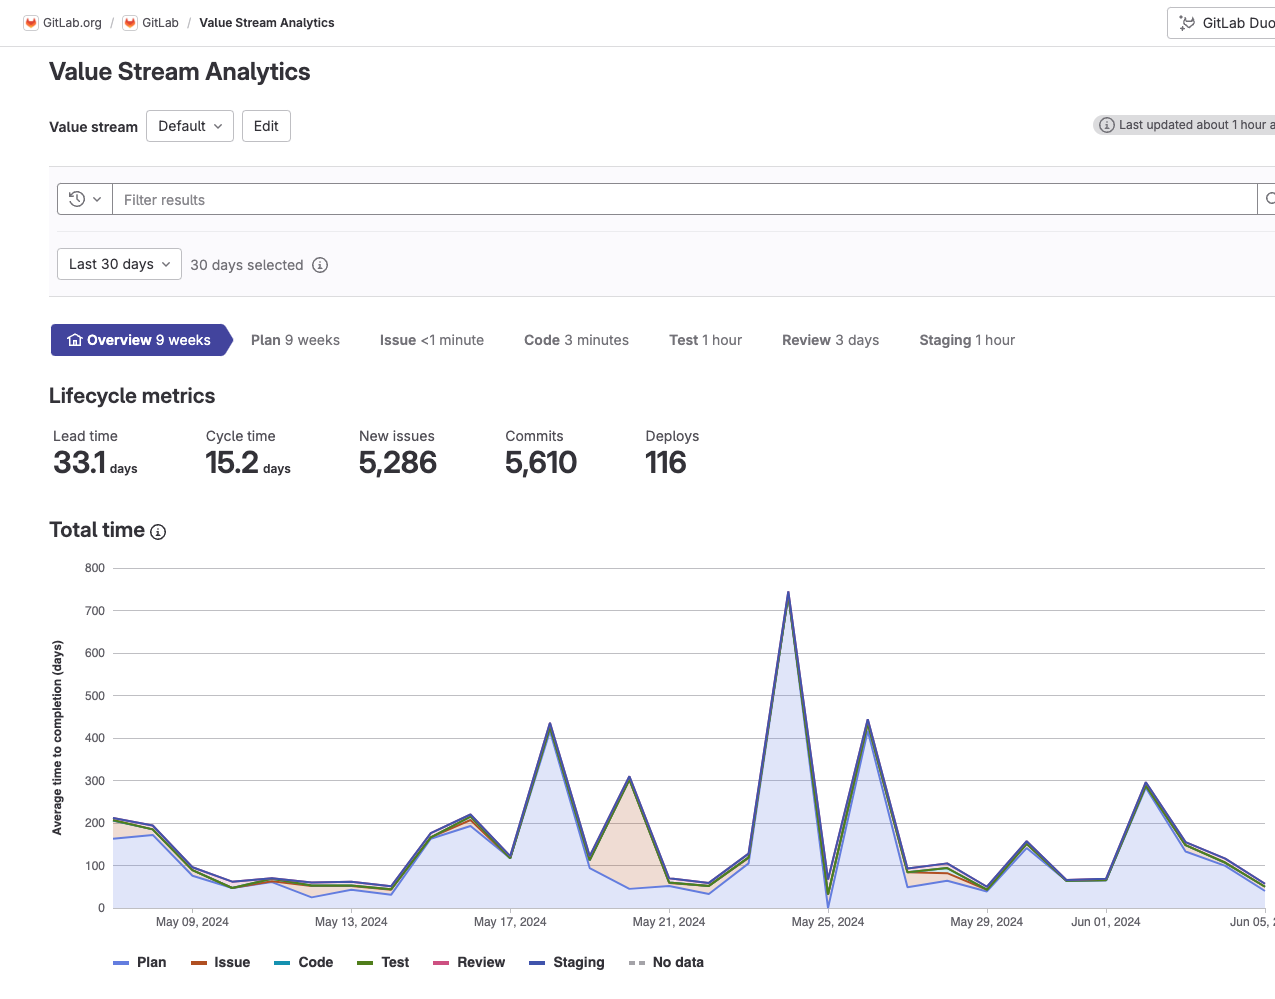Click the recent searches history icon

(x=76, y=199)
